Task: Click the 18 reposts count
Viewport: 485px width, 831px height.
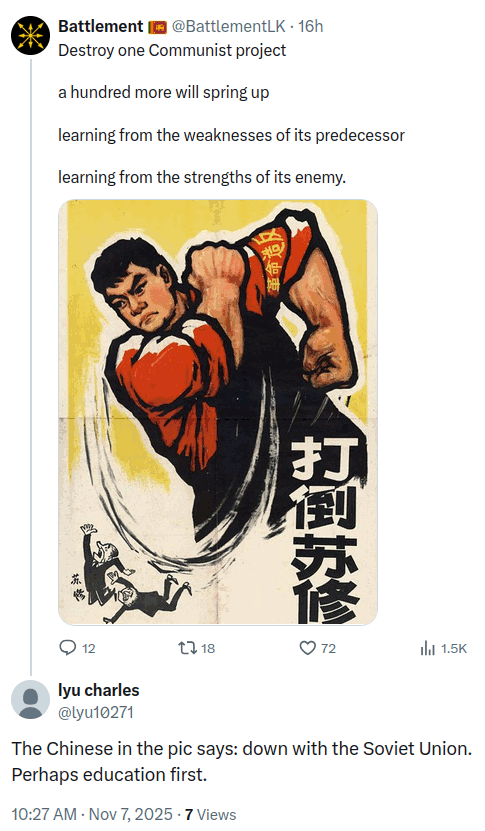Action: (x=208, y=648)
